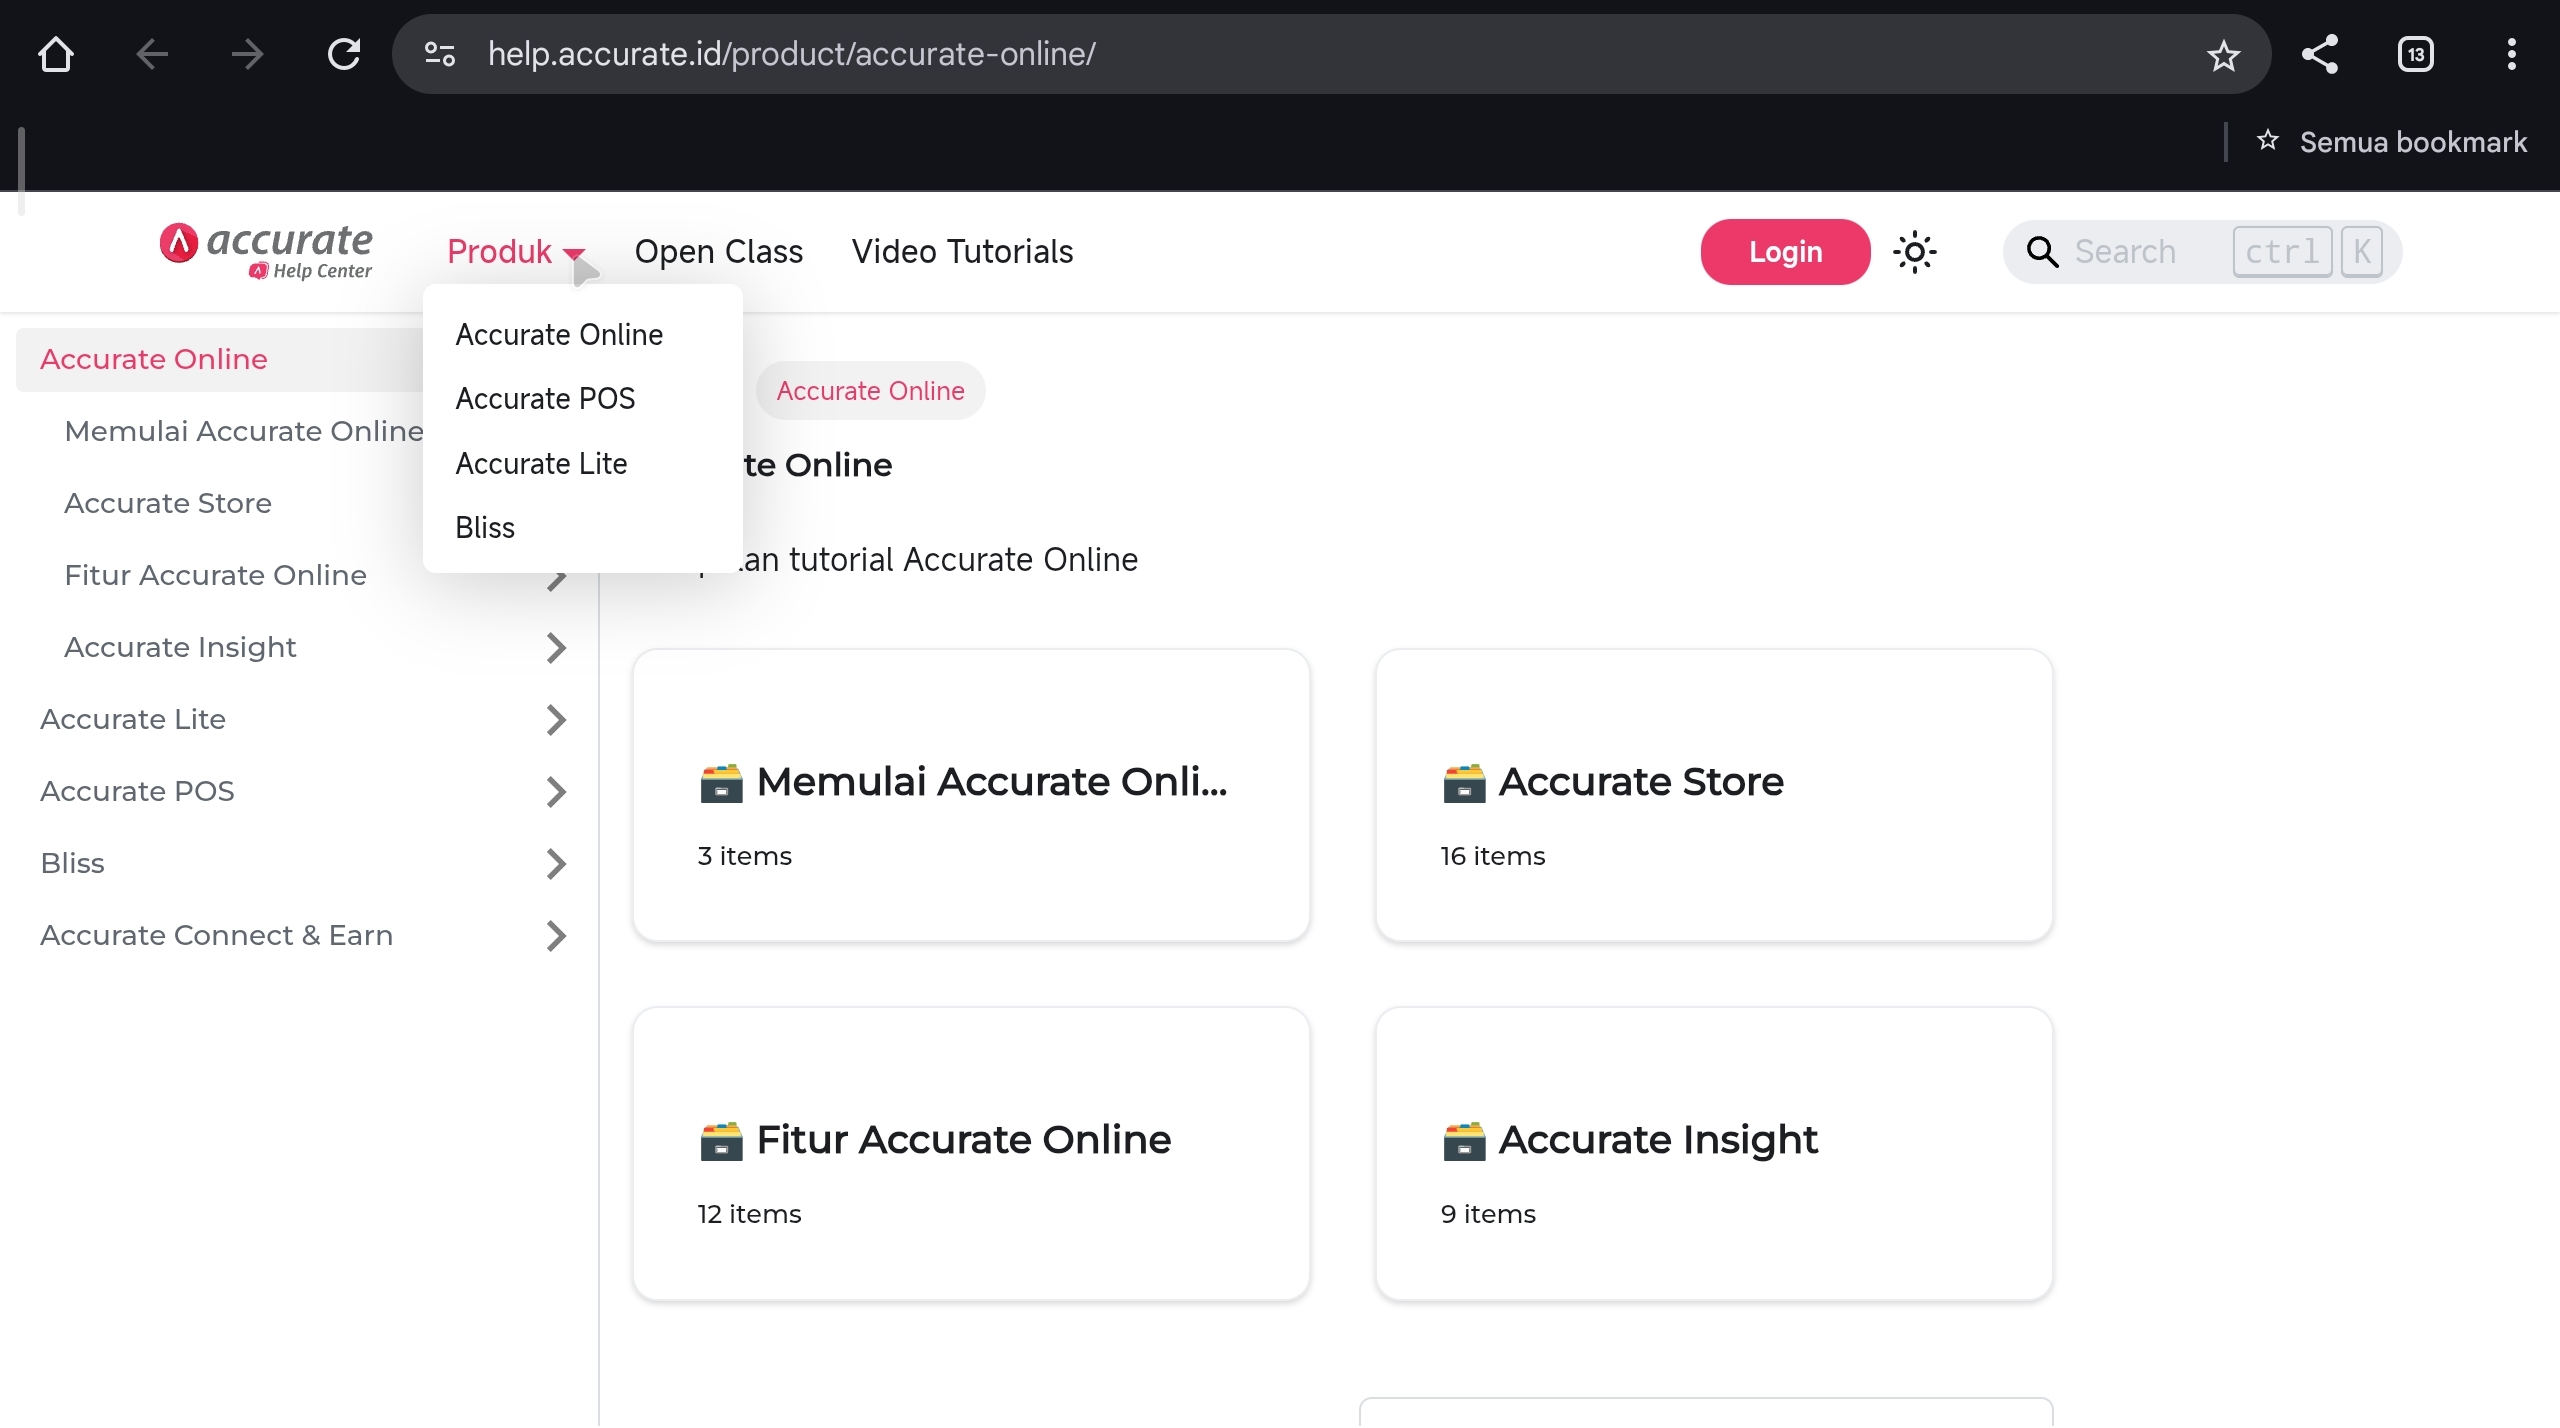Click the browser home icon
This screenshot has height=1428, width=2560.
pyautogui.click(x=56, y=54)
